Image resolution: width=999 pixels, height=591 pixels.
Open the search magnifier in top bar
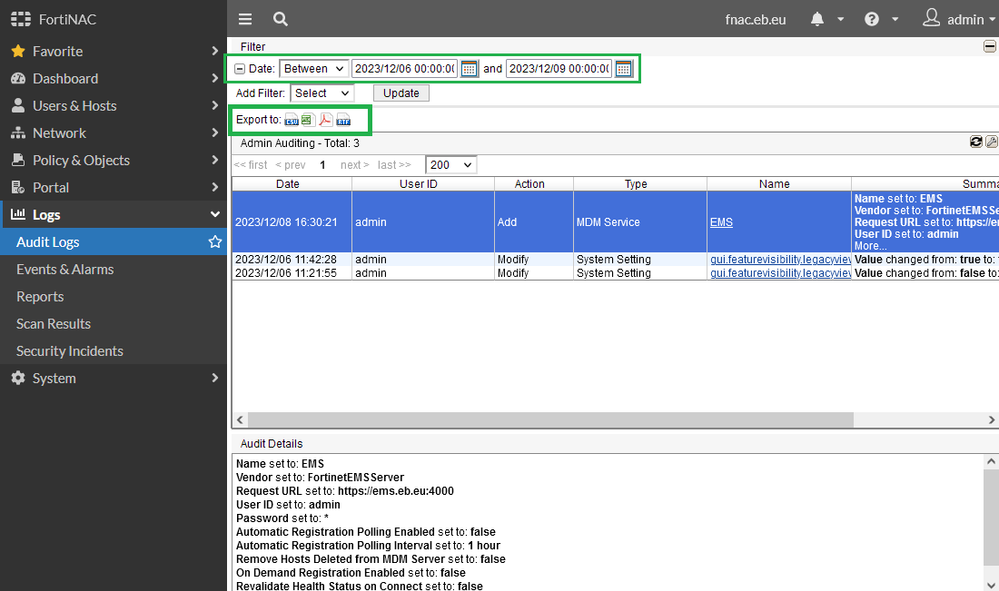281,19
